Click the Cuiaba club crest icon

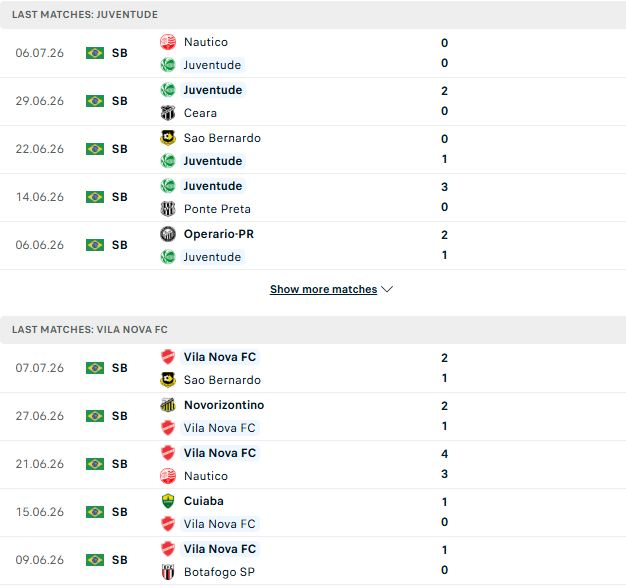(168, 501)
